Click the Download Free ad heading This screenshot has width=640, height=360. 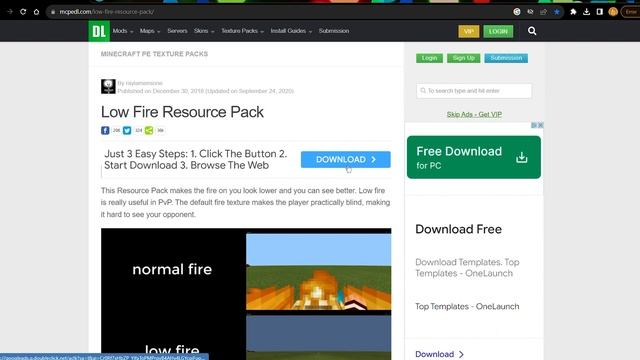[x=458, y=229]
